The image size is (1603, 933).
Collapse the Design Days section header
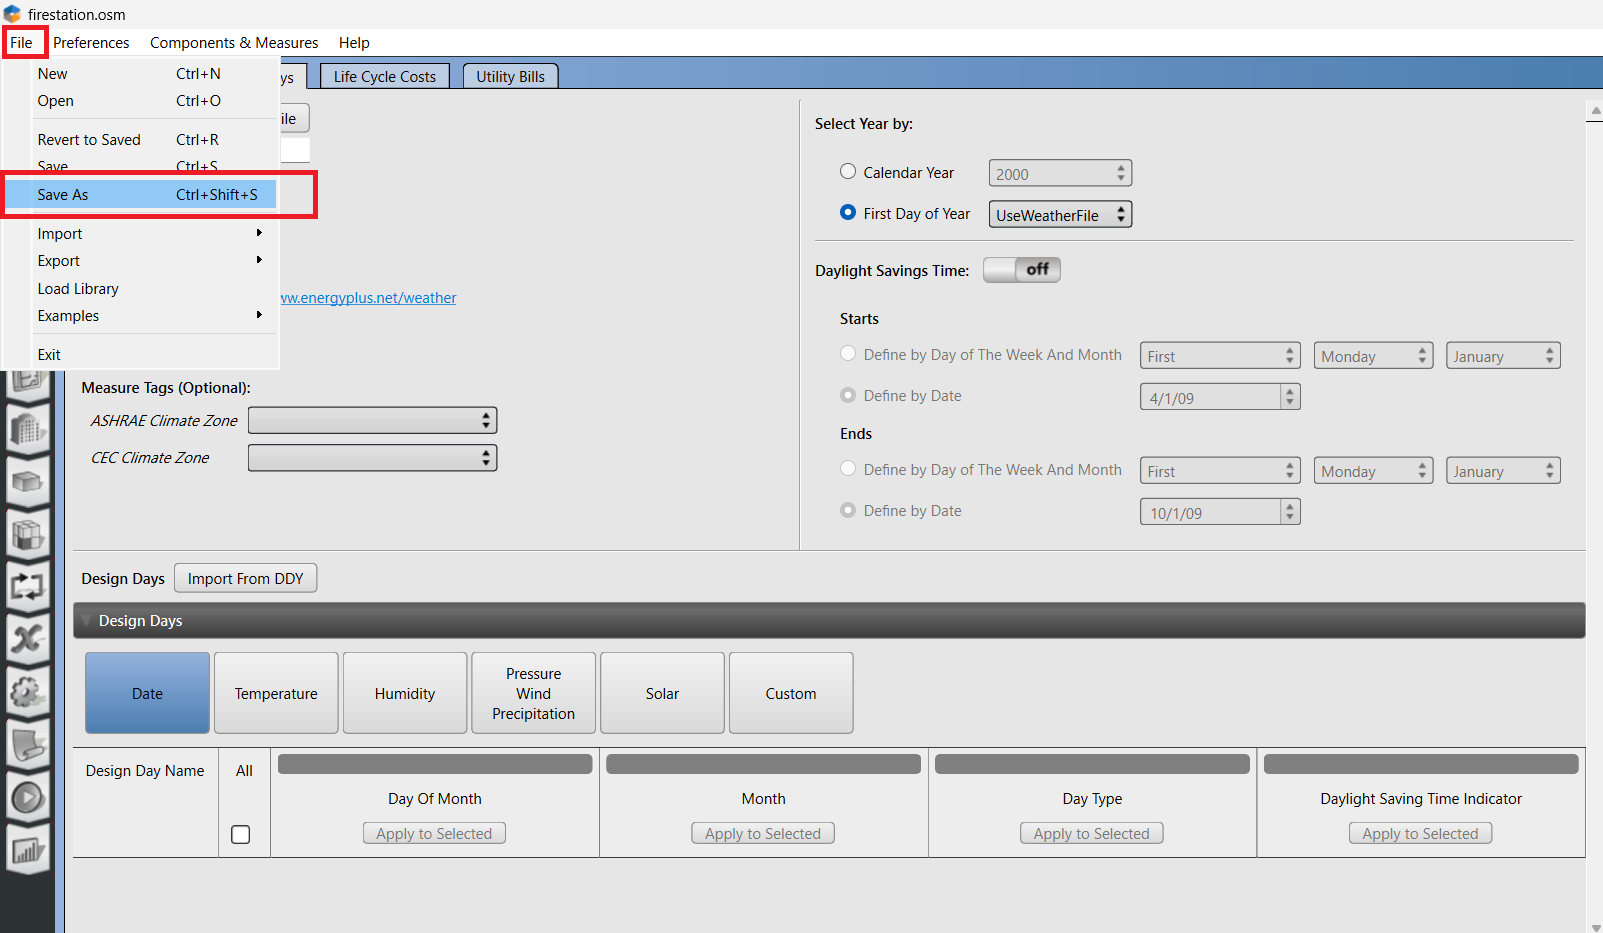[x=829, y=621]
